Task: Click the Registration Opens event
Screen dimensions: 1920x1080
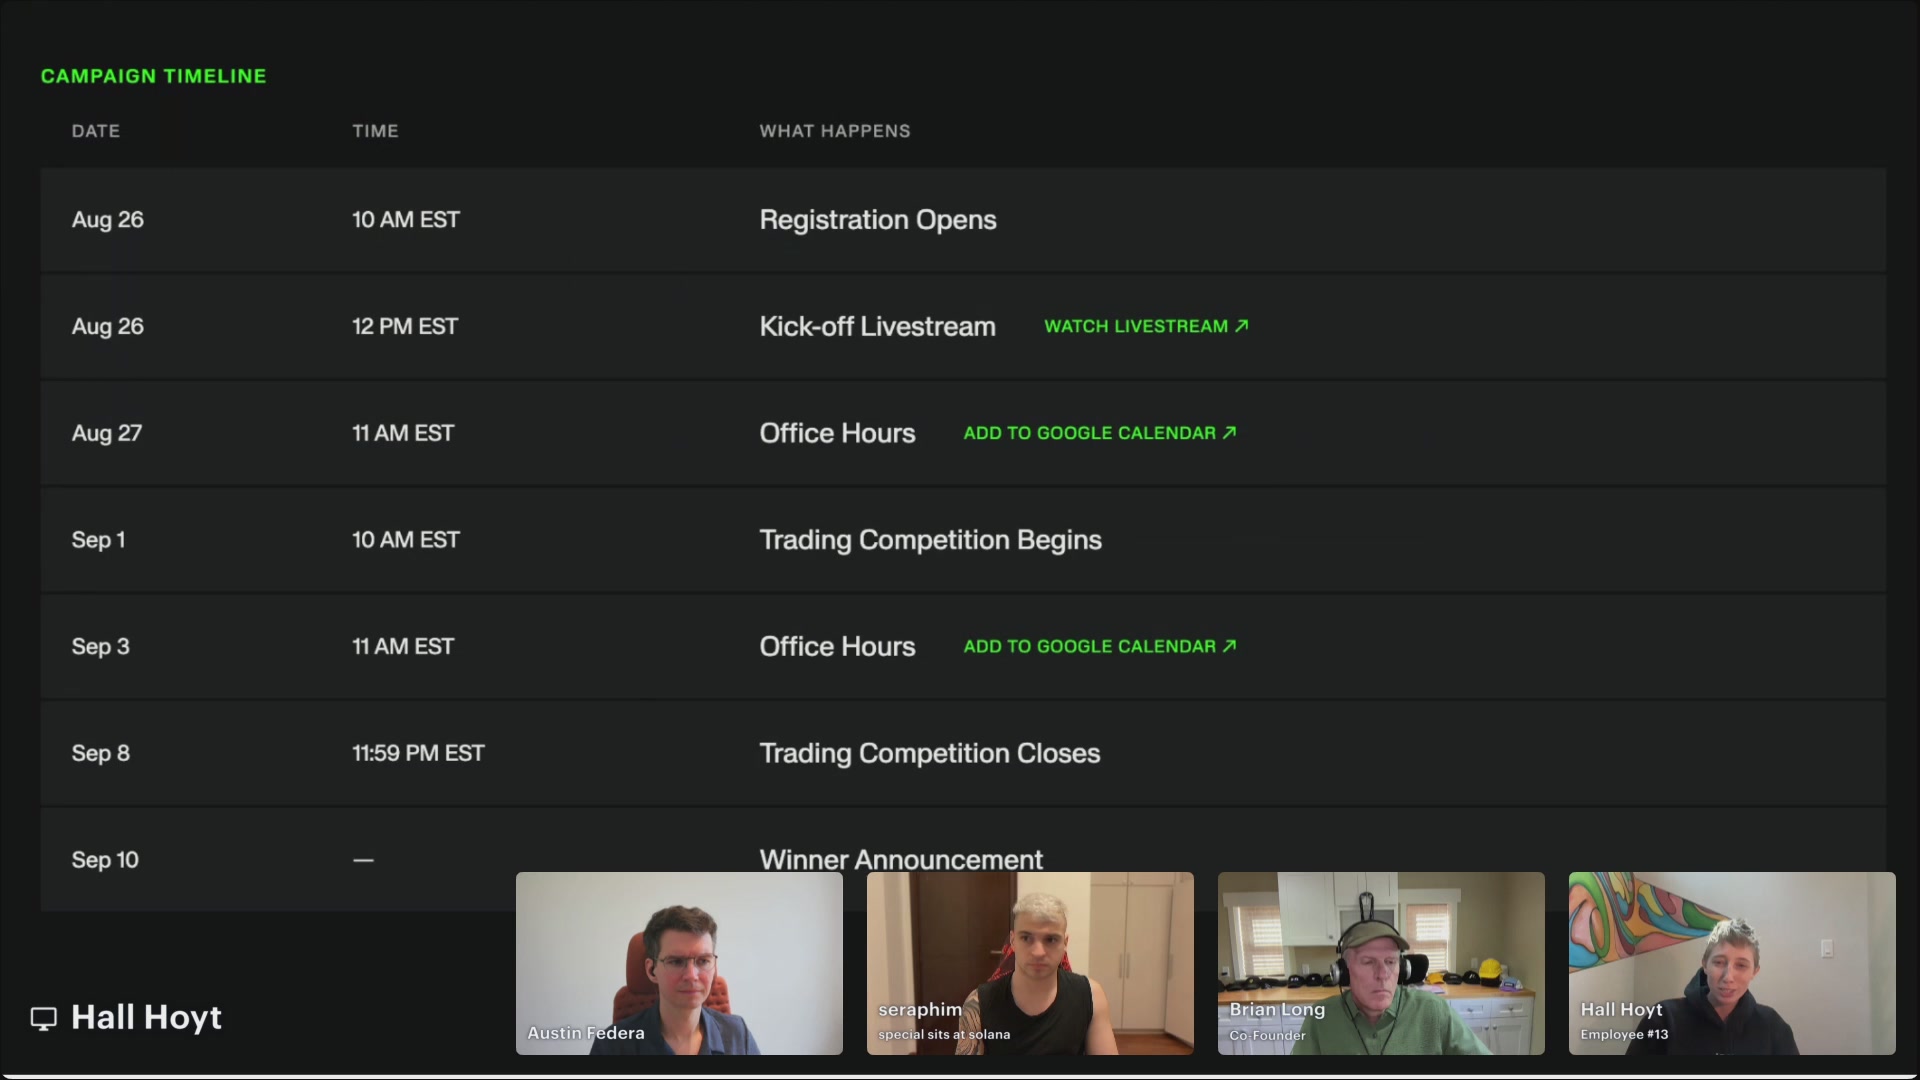Action: click(x=878, y=220)
